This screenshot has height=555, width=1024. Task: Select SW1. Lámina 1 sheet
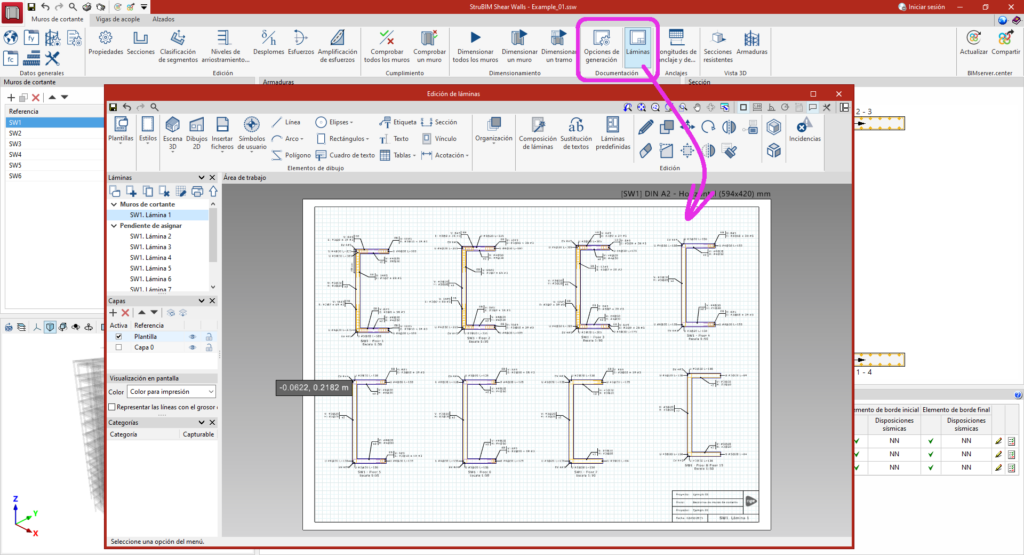click(x=150, y=215)
